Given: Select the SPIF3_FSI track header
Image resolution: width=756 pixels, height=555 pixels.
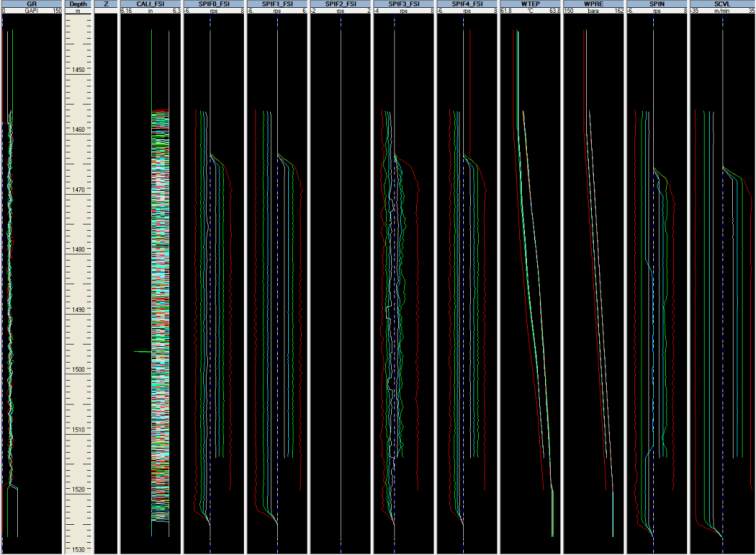Looking at the screenshot, I should [403, 4].
